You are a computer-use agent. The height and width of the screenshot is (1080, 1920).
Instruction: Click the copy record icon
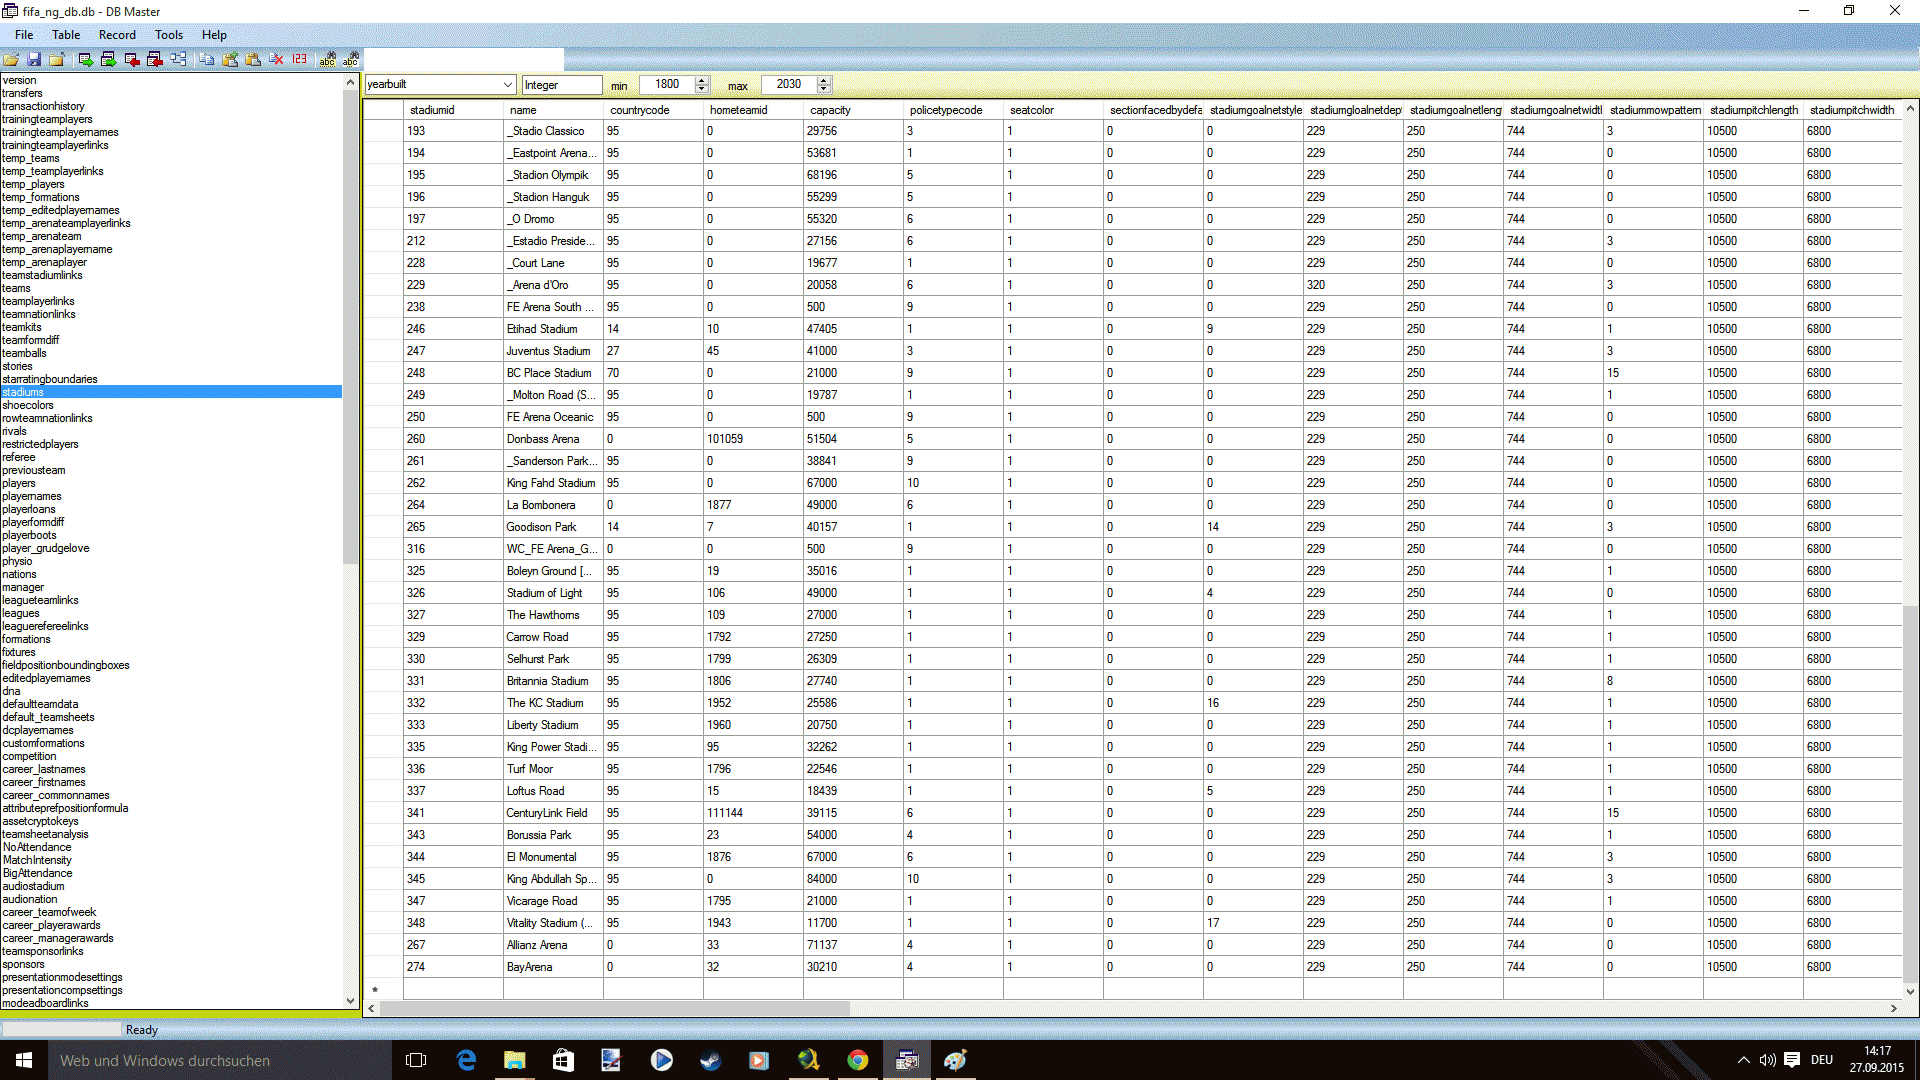(207, 60)
